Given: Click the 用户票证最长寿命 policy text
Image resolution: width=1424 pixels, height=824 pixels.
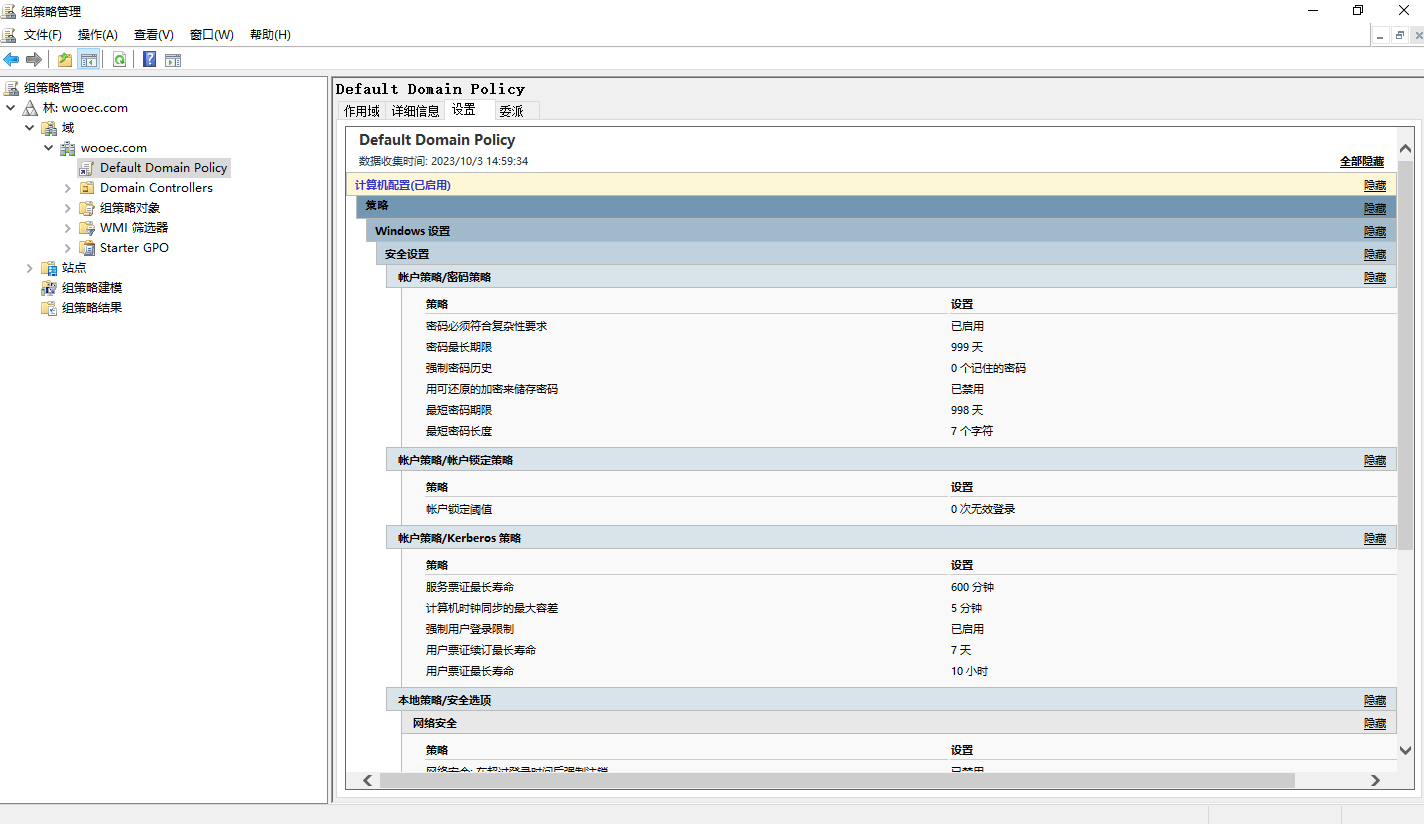Looking at the screenshot, I should [x=470, y=671].
